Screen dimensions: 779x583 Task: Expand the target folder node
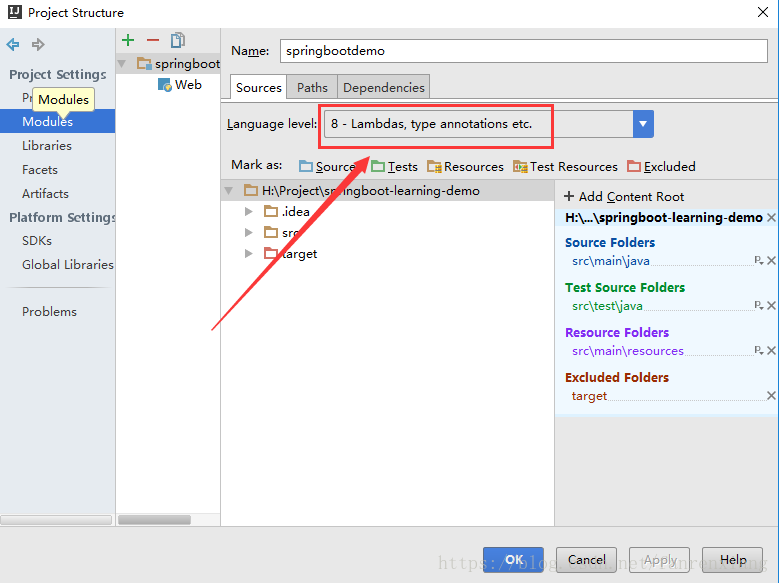click(x=249, y=254)
